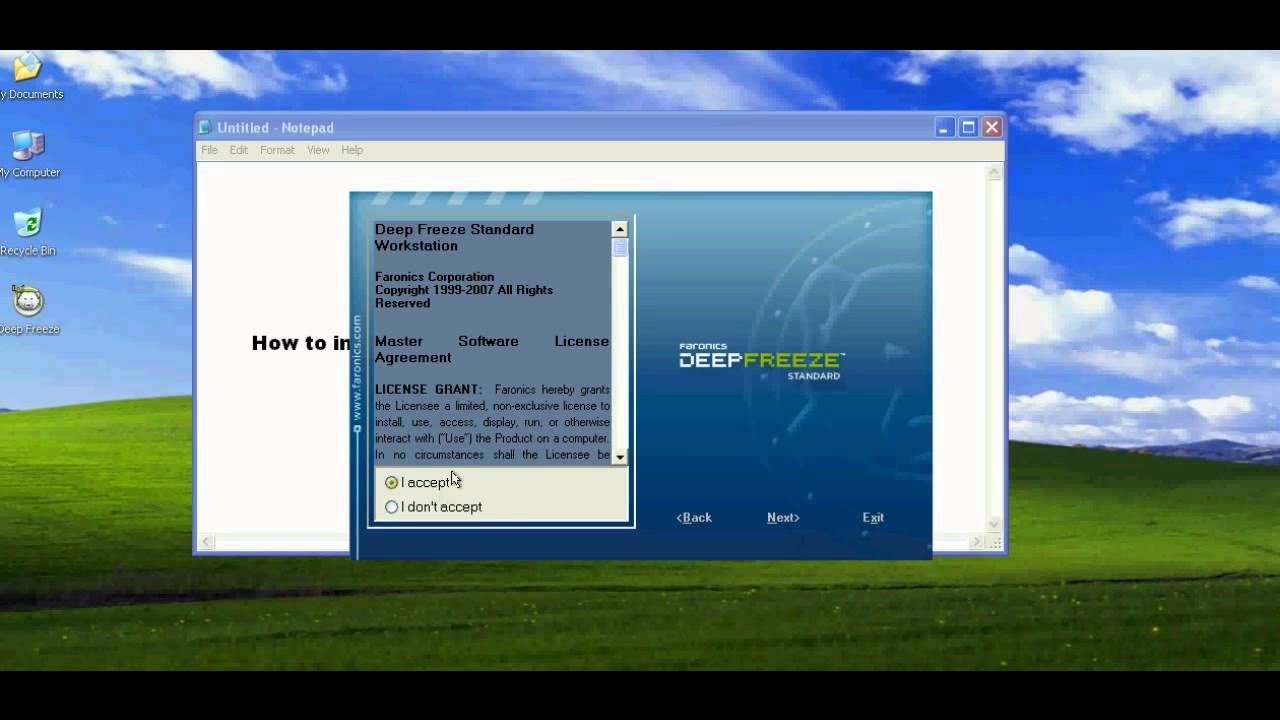Click the license agreement scrollbar thumb
Viewport: 1280px width, 720px height.
pos(620,247)
